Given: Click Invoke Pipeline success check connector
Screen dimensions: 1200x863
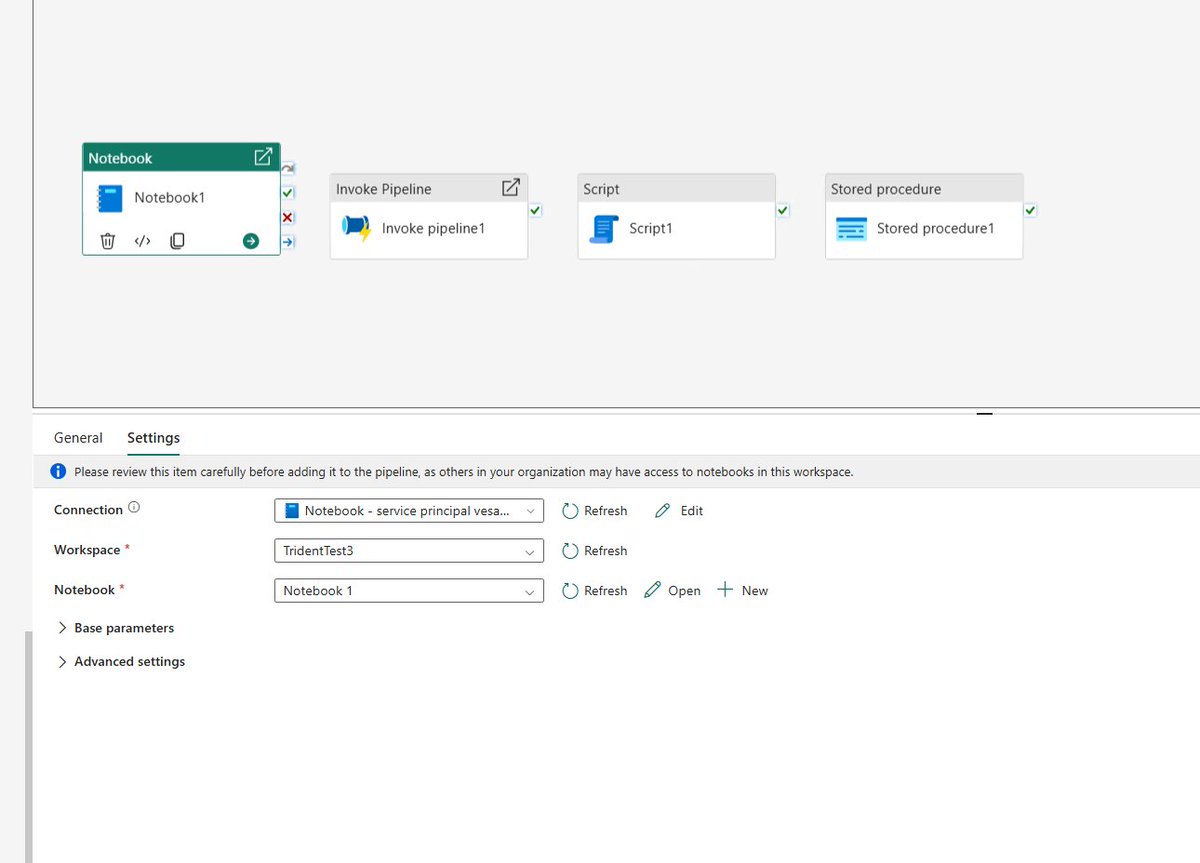Looking at the screenshot, I should coord(535,210).
